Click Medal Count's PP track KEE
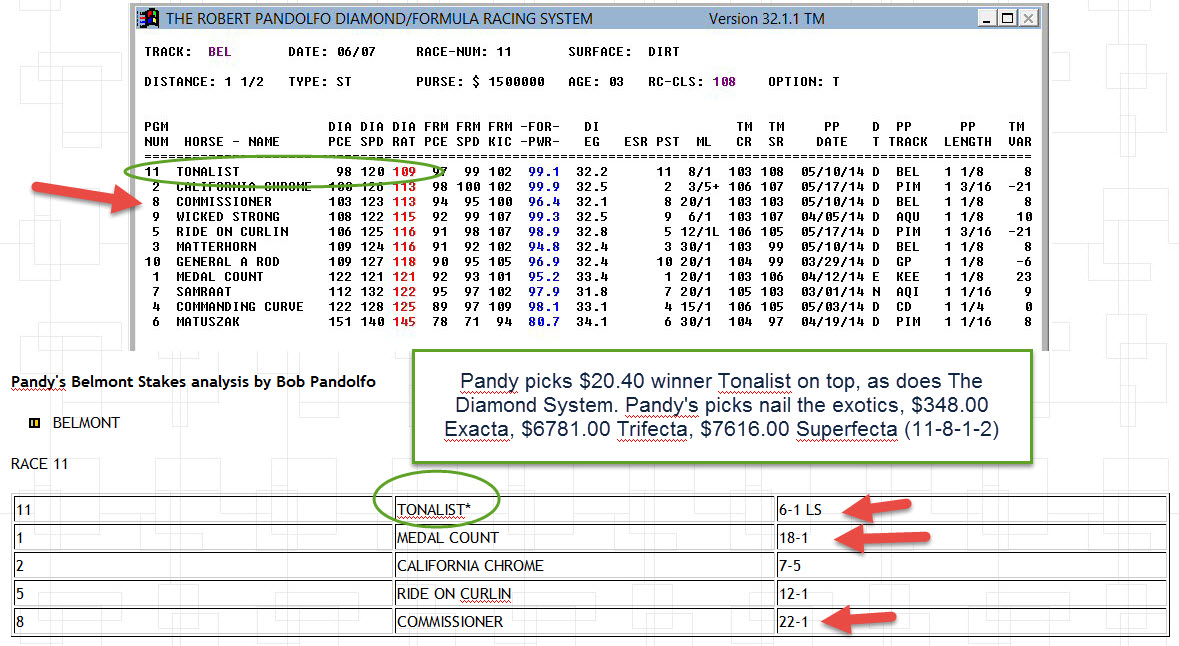Screen dimensions: 1179x646 [908, 277]
